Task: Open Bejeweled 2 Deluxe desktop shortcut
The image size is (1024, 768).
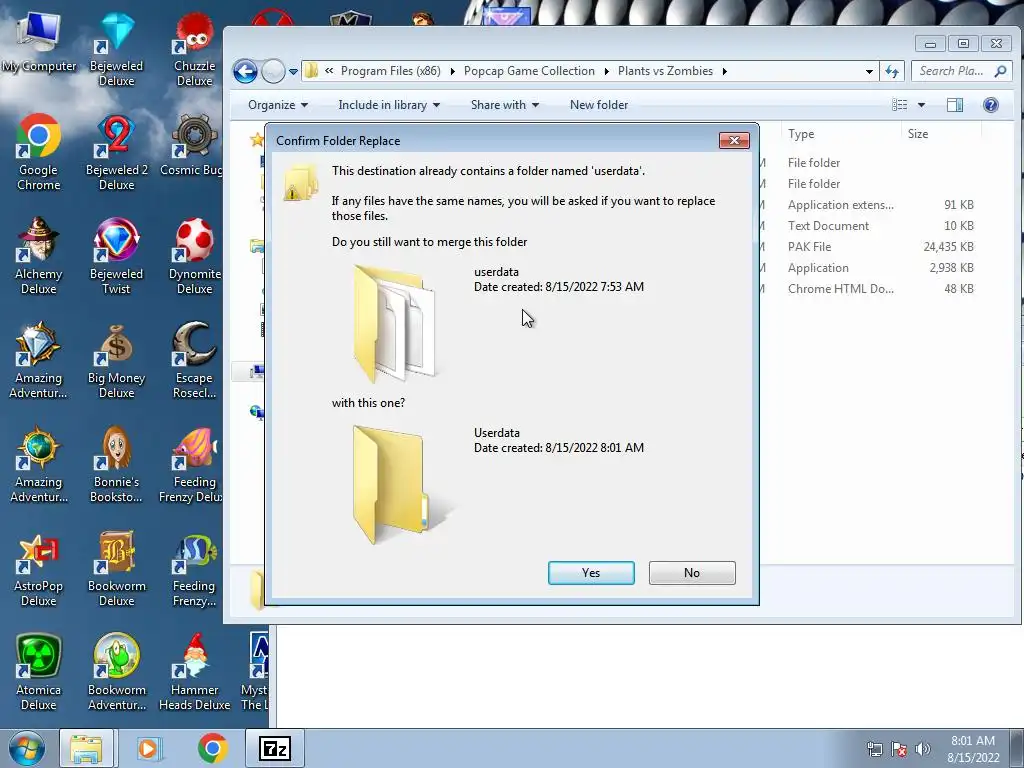Action: pos(116,153)
